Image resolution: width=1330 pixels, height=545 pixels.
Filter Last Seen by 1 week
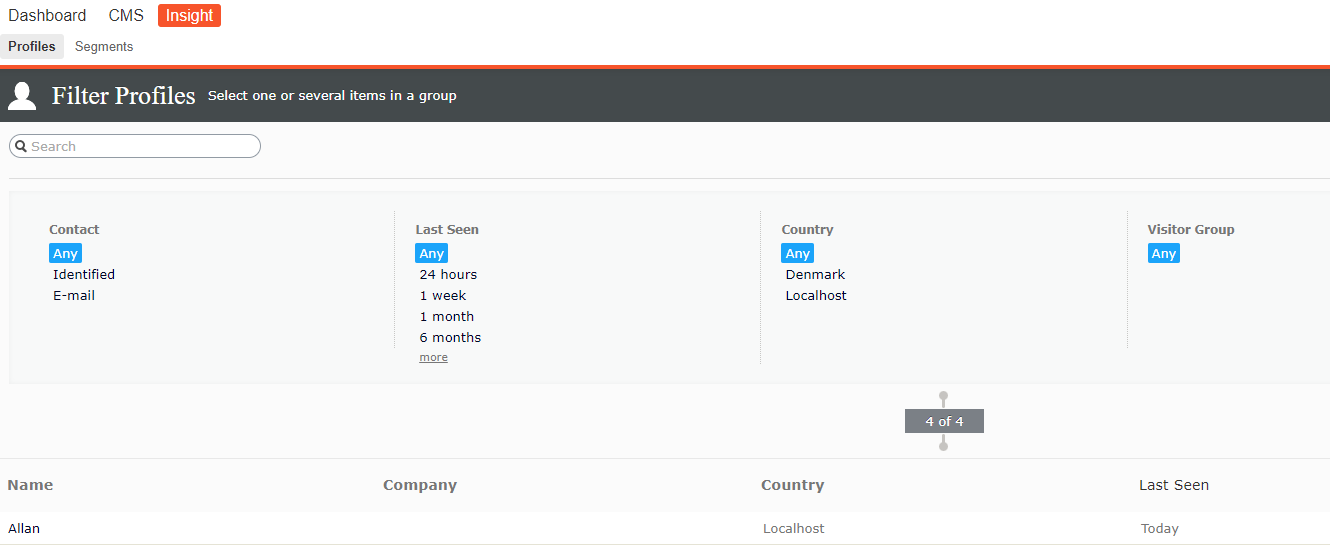tap(443, 296)
